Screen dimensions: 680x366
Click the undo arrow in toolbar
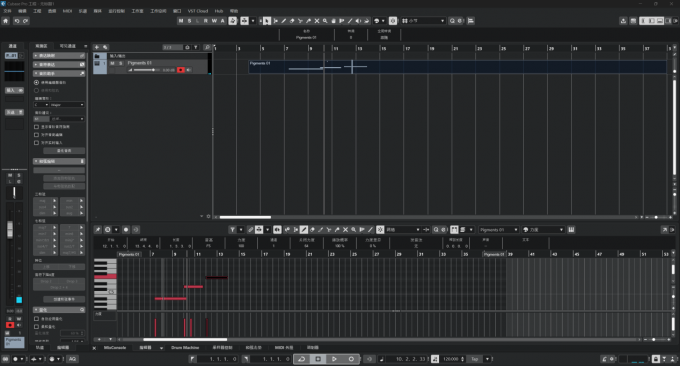click(x=17, y=21)
